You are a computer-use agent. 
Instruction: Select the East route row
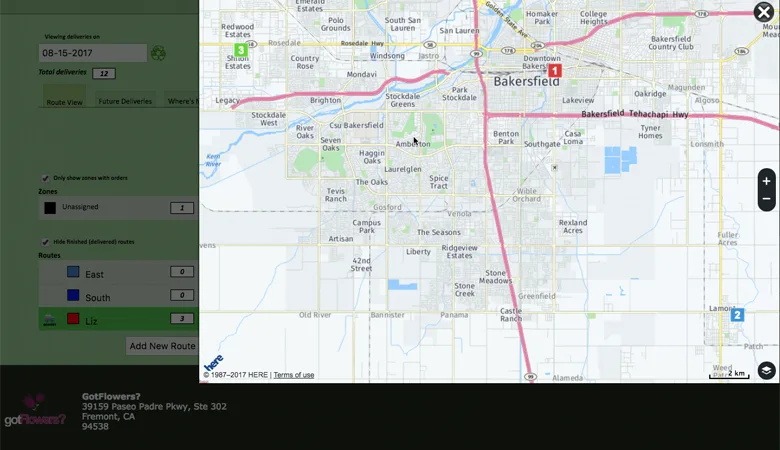(118, 272)
